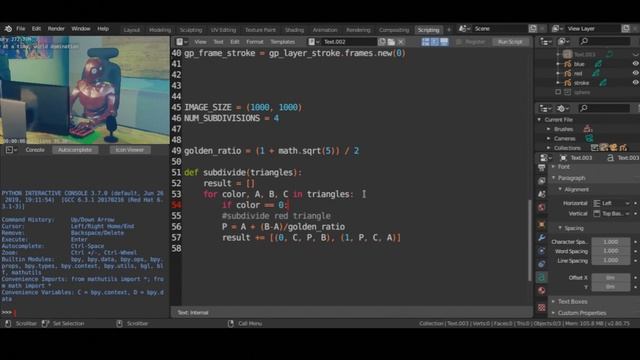Switch to the Modeling workspace tab
640x360 pixels.
[160, 30]
